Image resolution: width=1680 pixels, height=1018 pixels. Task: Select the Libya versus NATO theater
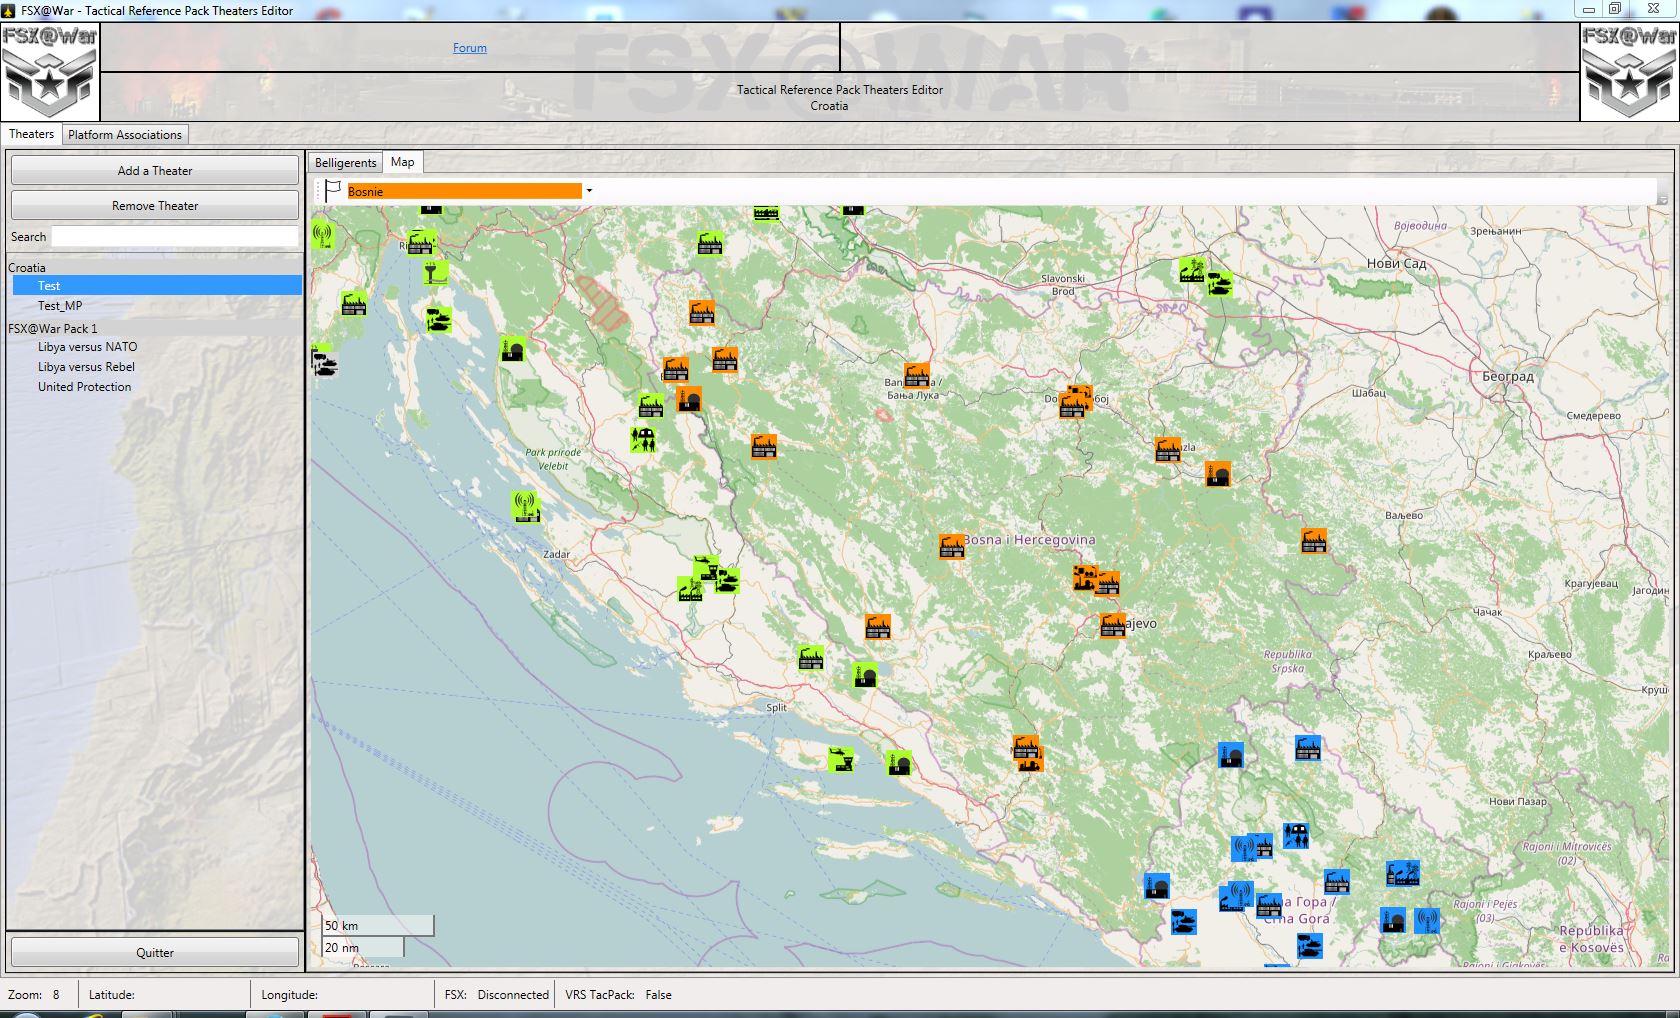88,347
